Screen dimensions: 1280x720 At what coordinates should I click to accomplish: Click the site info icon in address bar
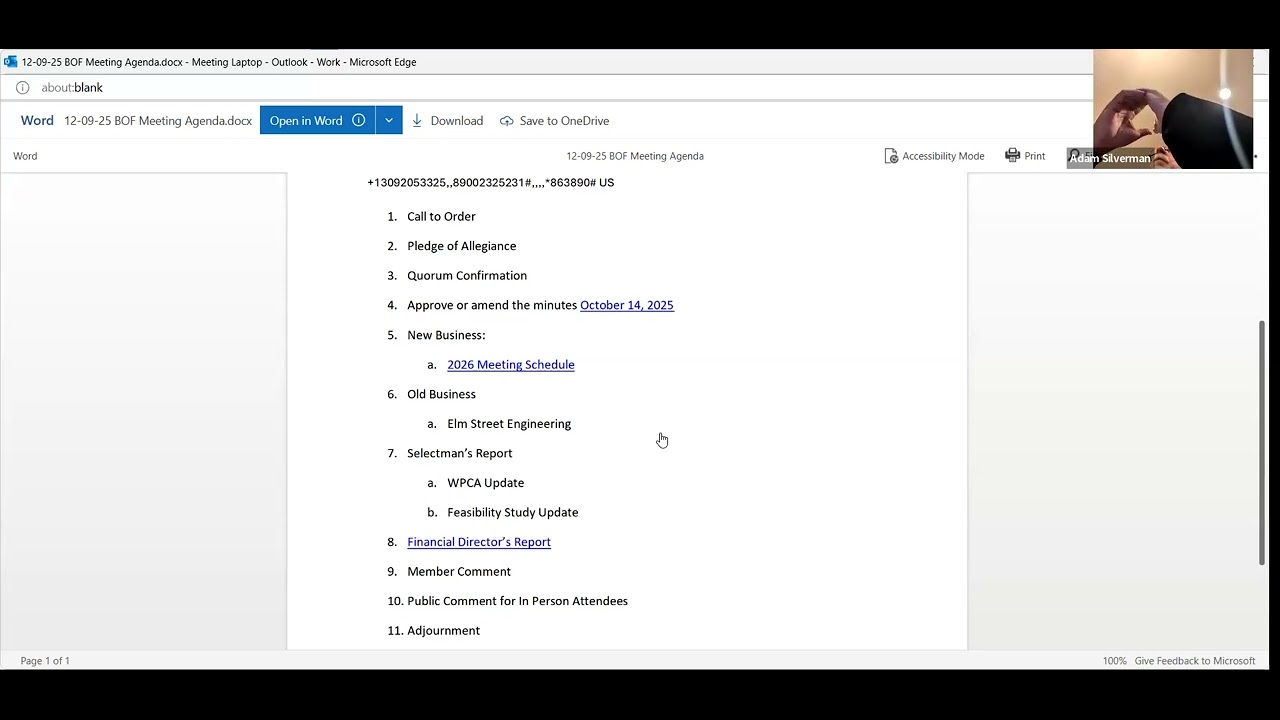point(22,88)
